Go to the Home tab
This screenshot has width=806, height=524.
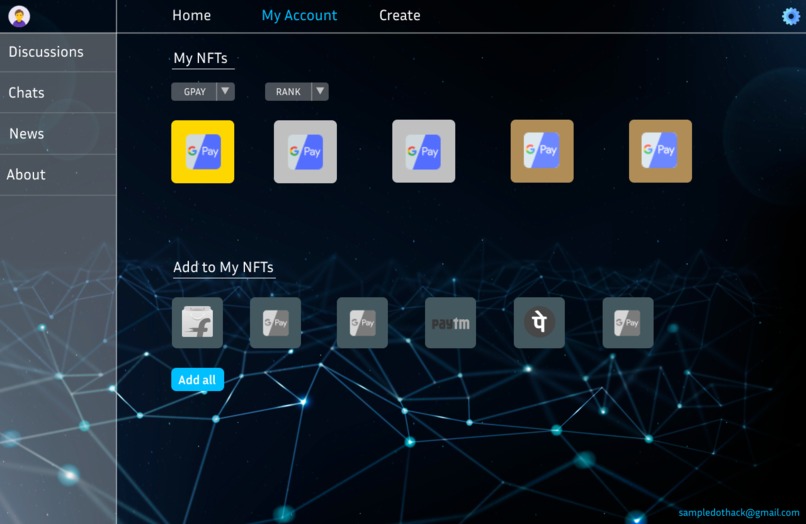click(191, 15)
